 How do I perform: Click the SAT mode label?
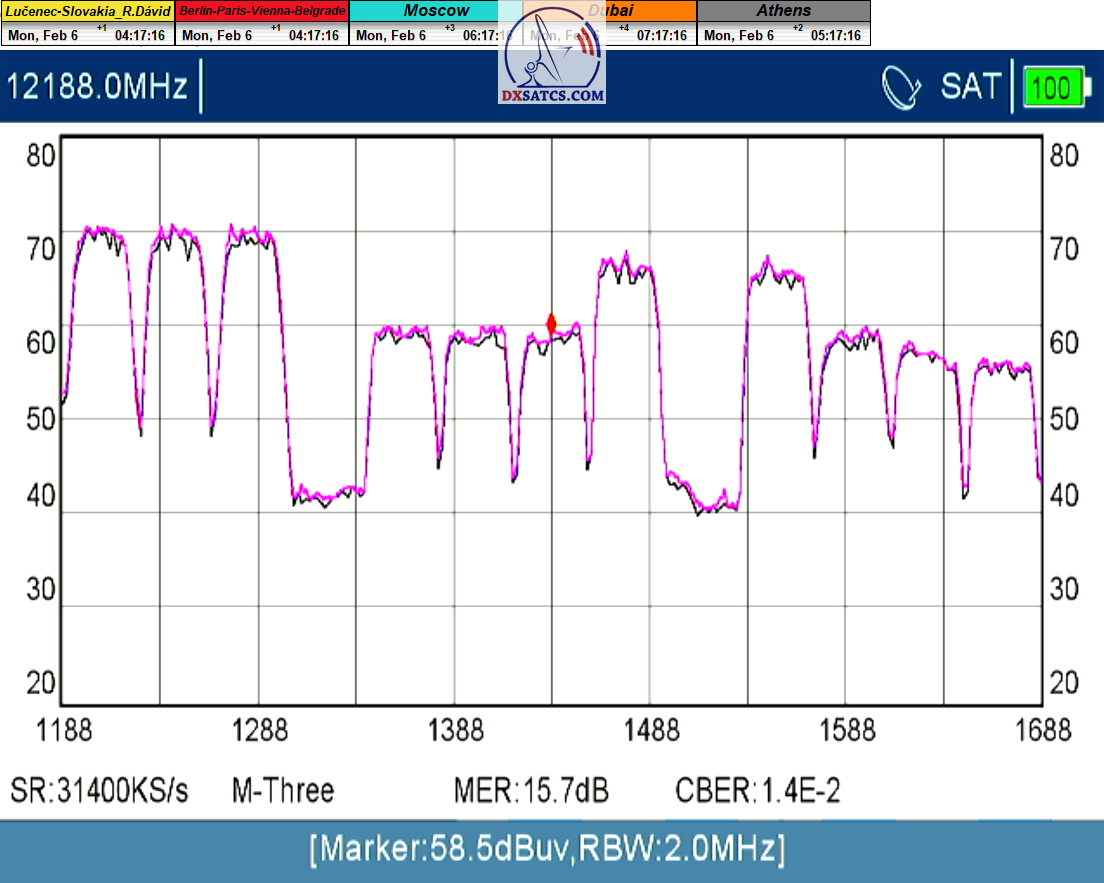point(969,87)
